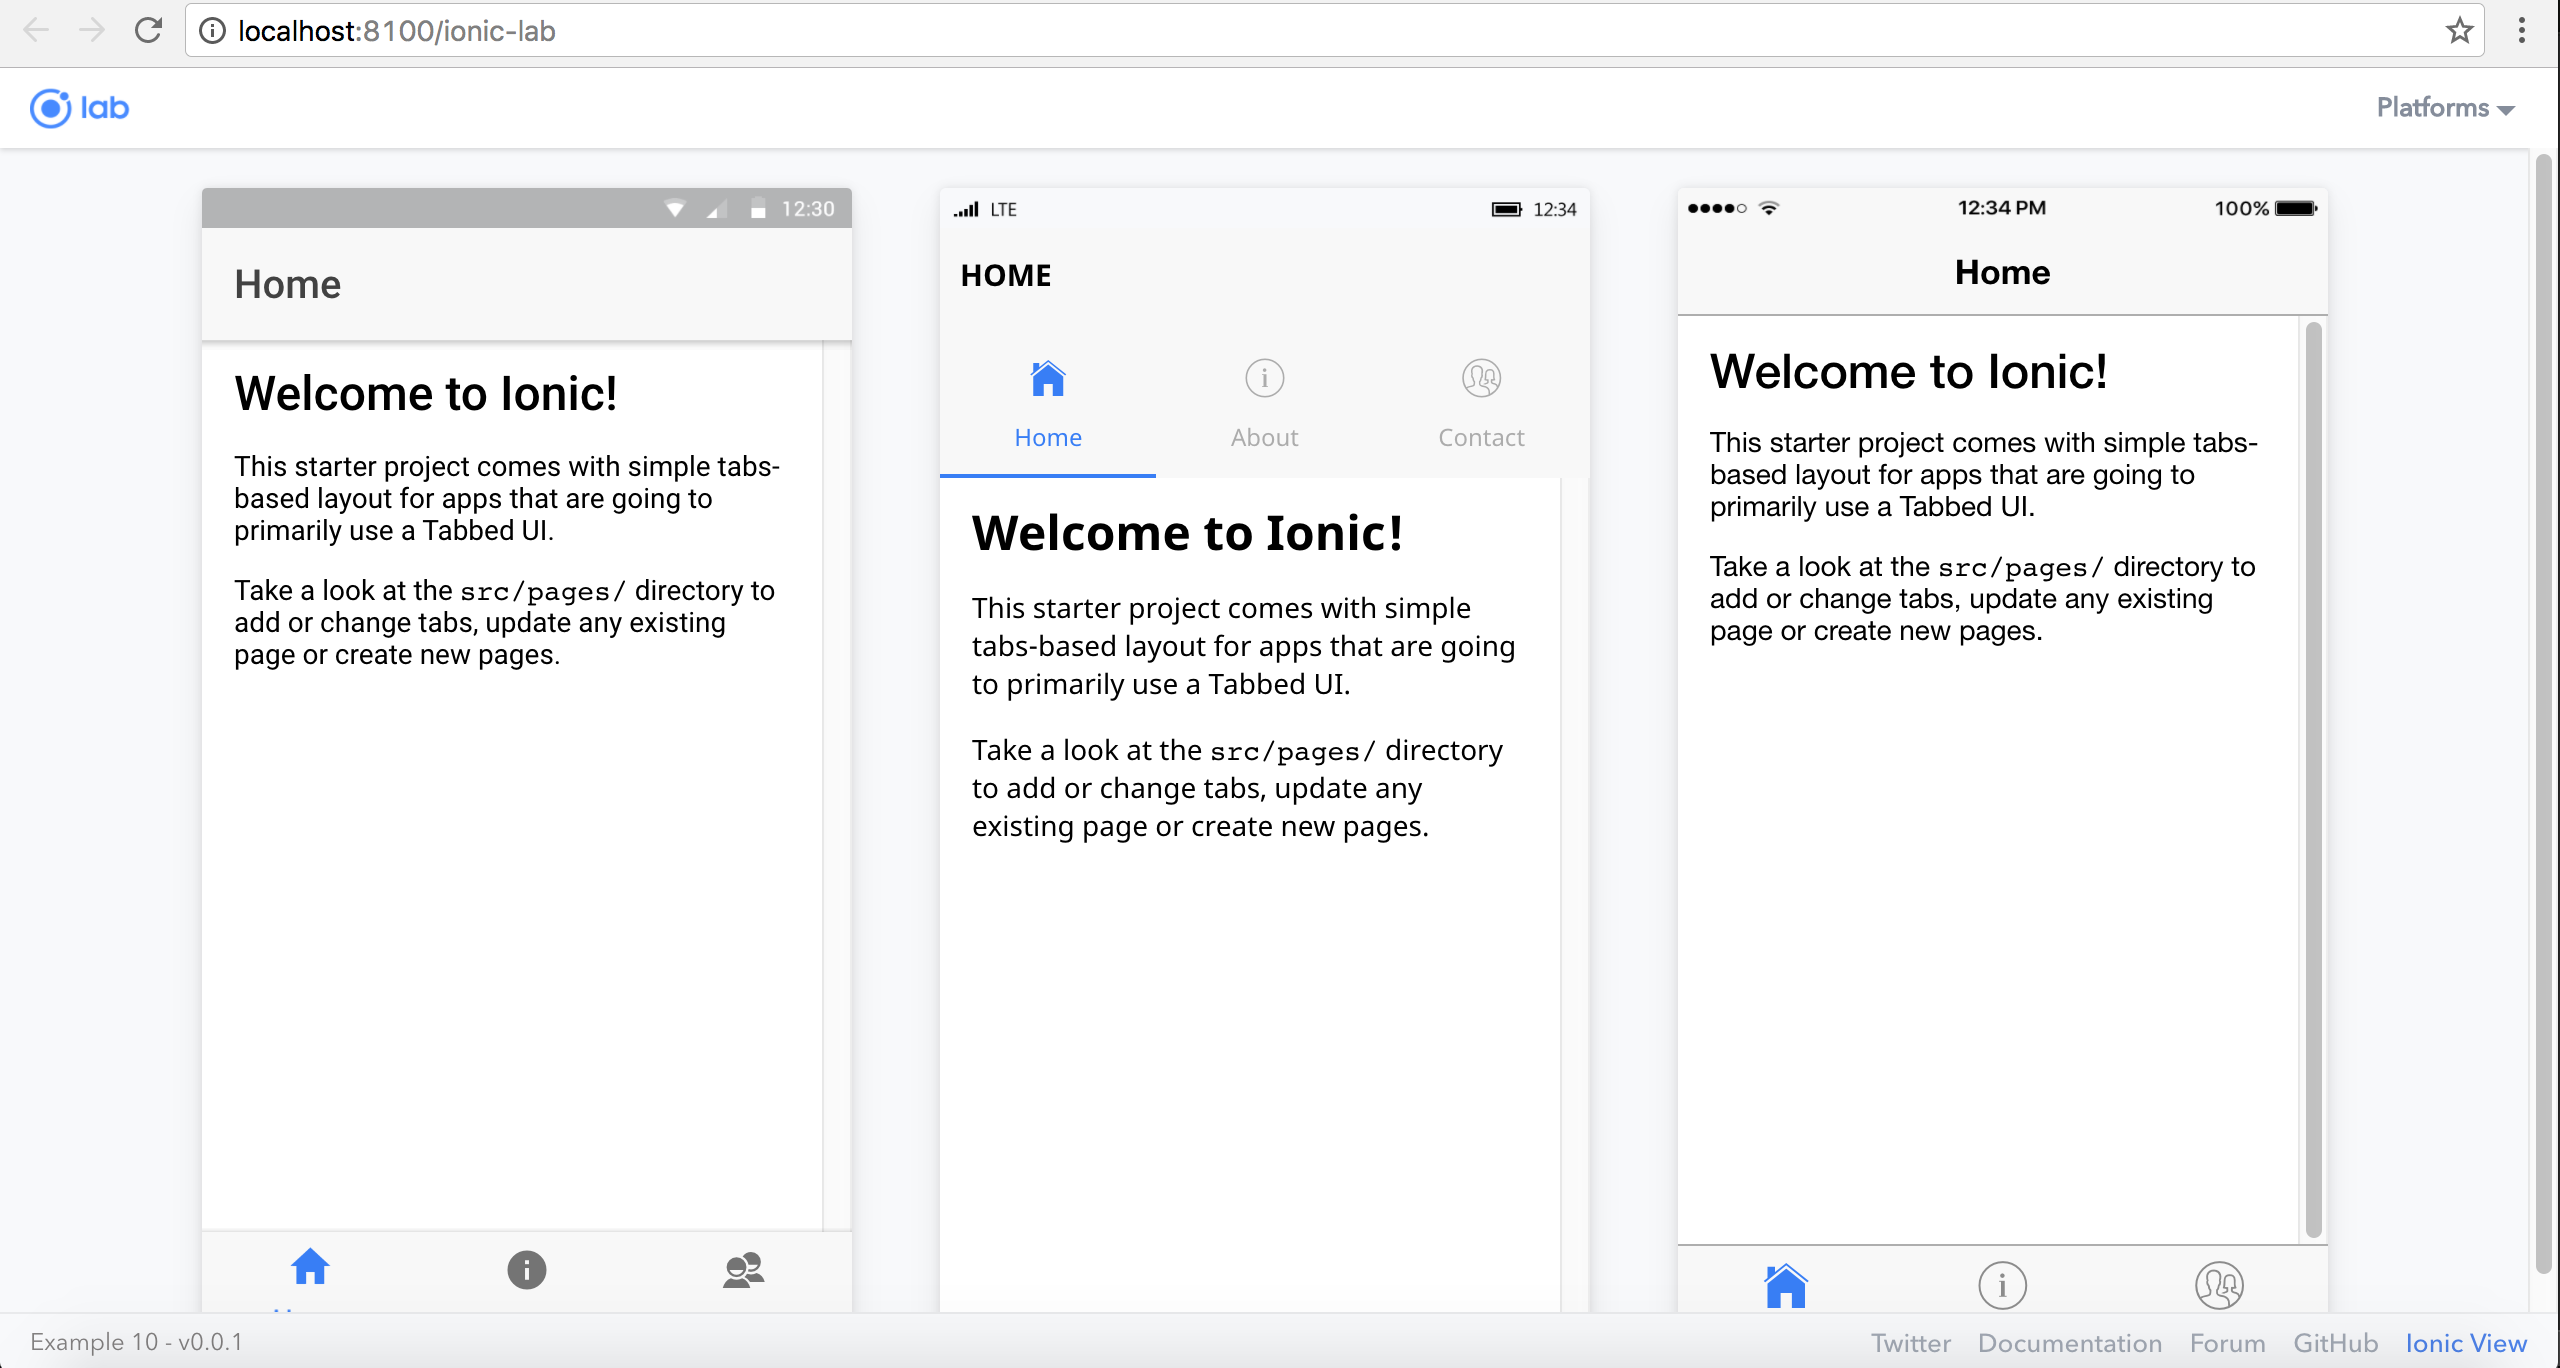Click the Android preview Home title
The height and width of the screenshot is (1368, 2560).
288,285
